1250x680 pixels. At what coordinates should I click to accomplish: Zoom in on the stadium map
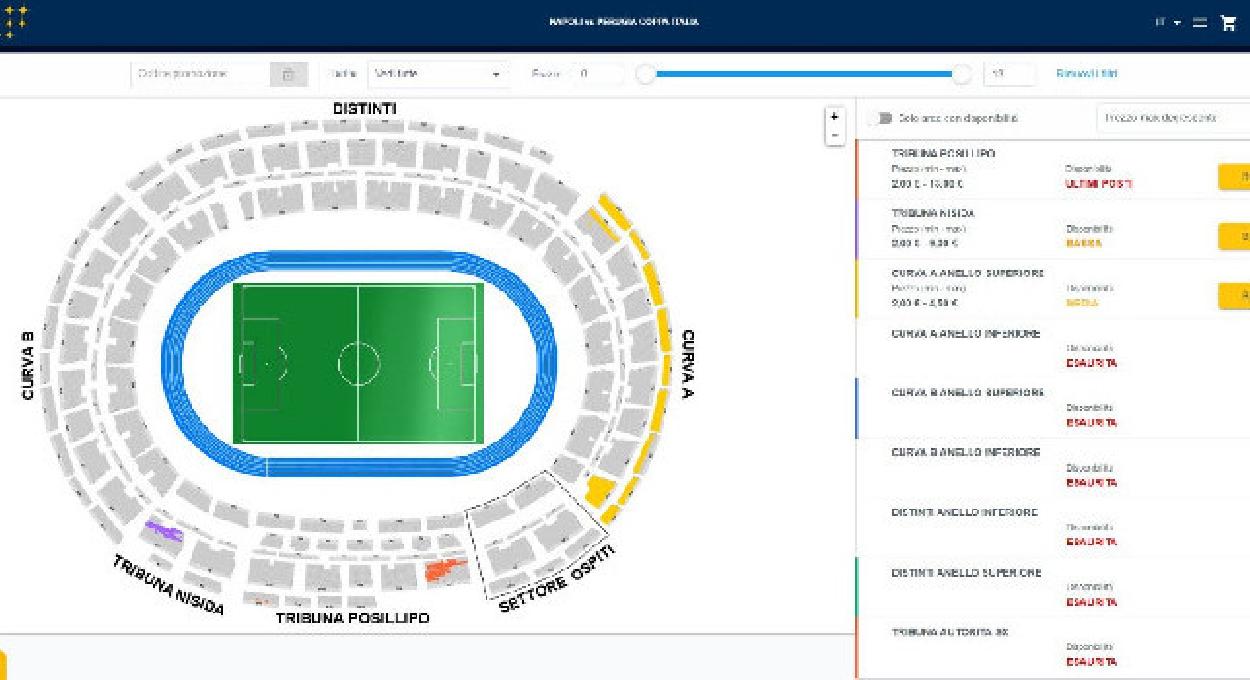pos(836,116)
